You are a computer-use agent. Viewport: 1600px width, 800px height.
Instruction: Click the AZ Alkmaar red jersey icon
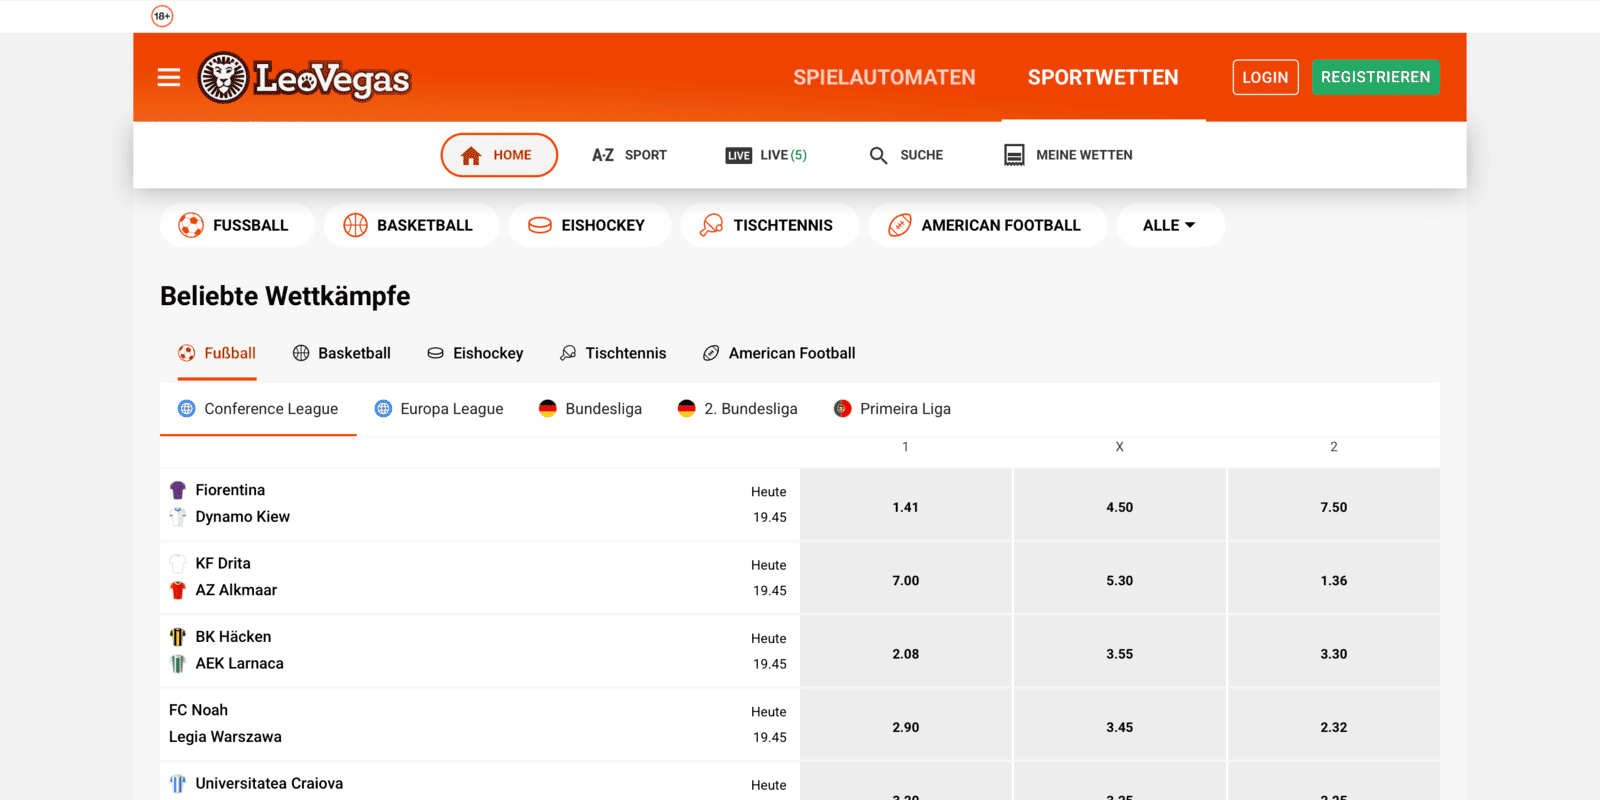tap(178, 590)
